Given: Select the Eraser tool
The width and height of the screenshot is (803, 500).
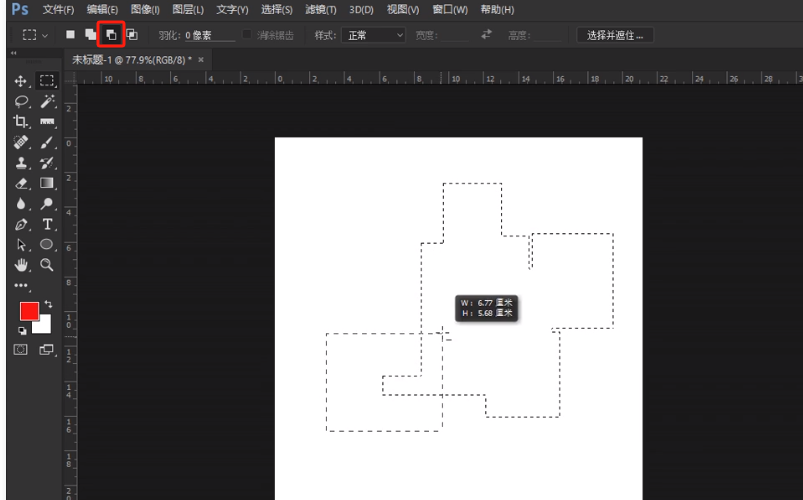Looking at the screenshot, I should (20, 183).
